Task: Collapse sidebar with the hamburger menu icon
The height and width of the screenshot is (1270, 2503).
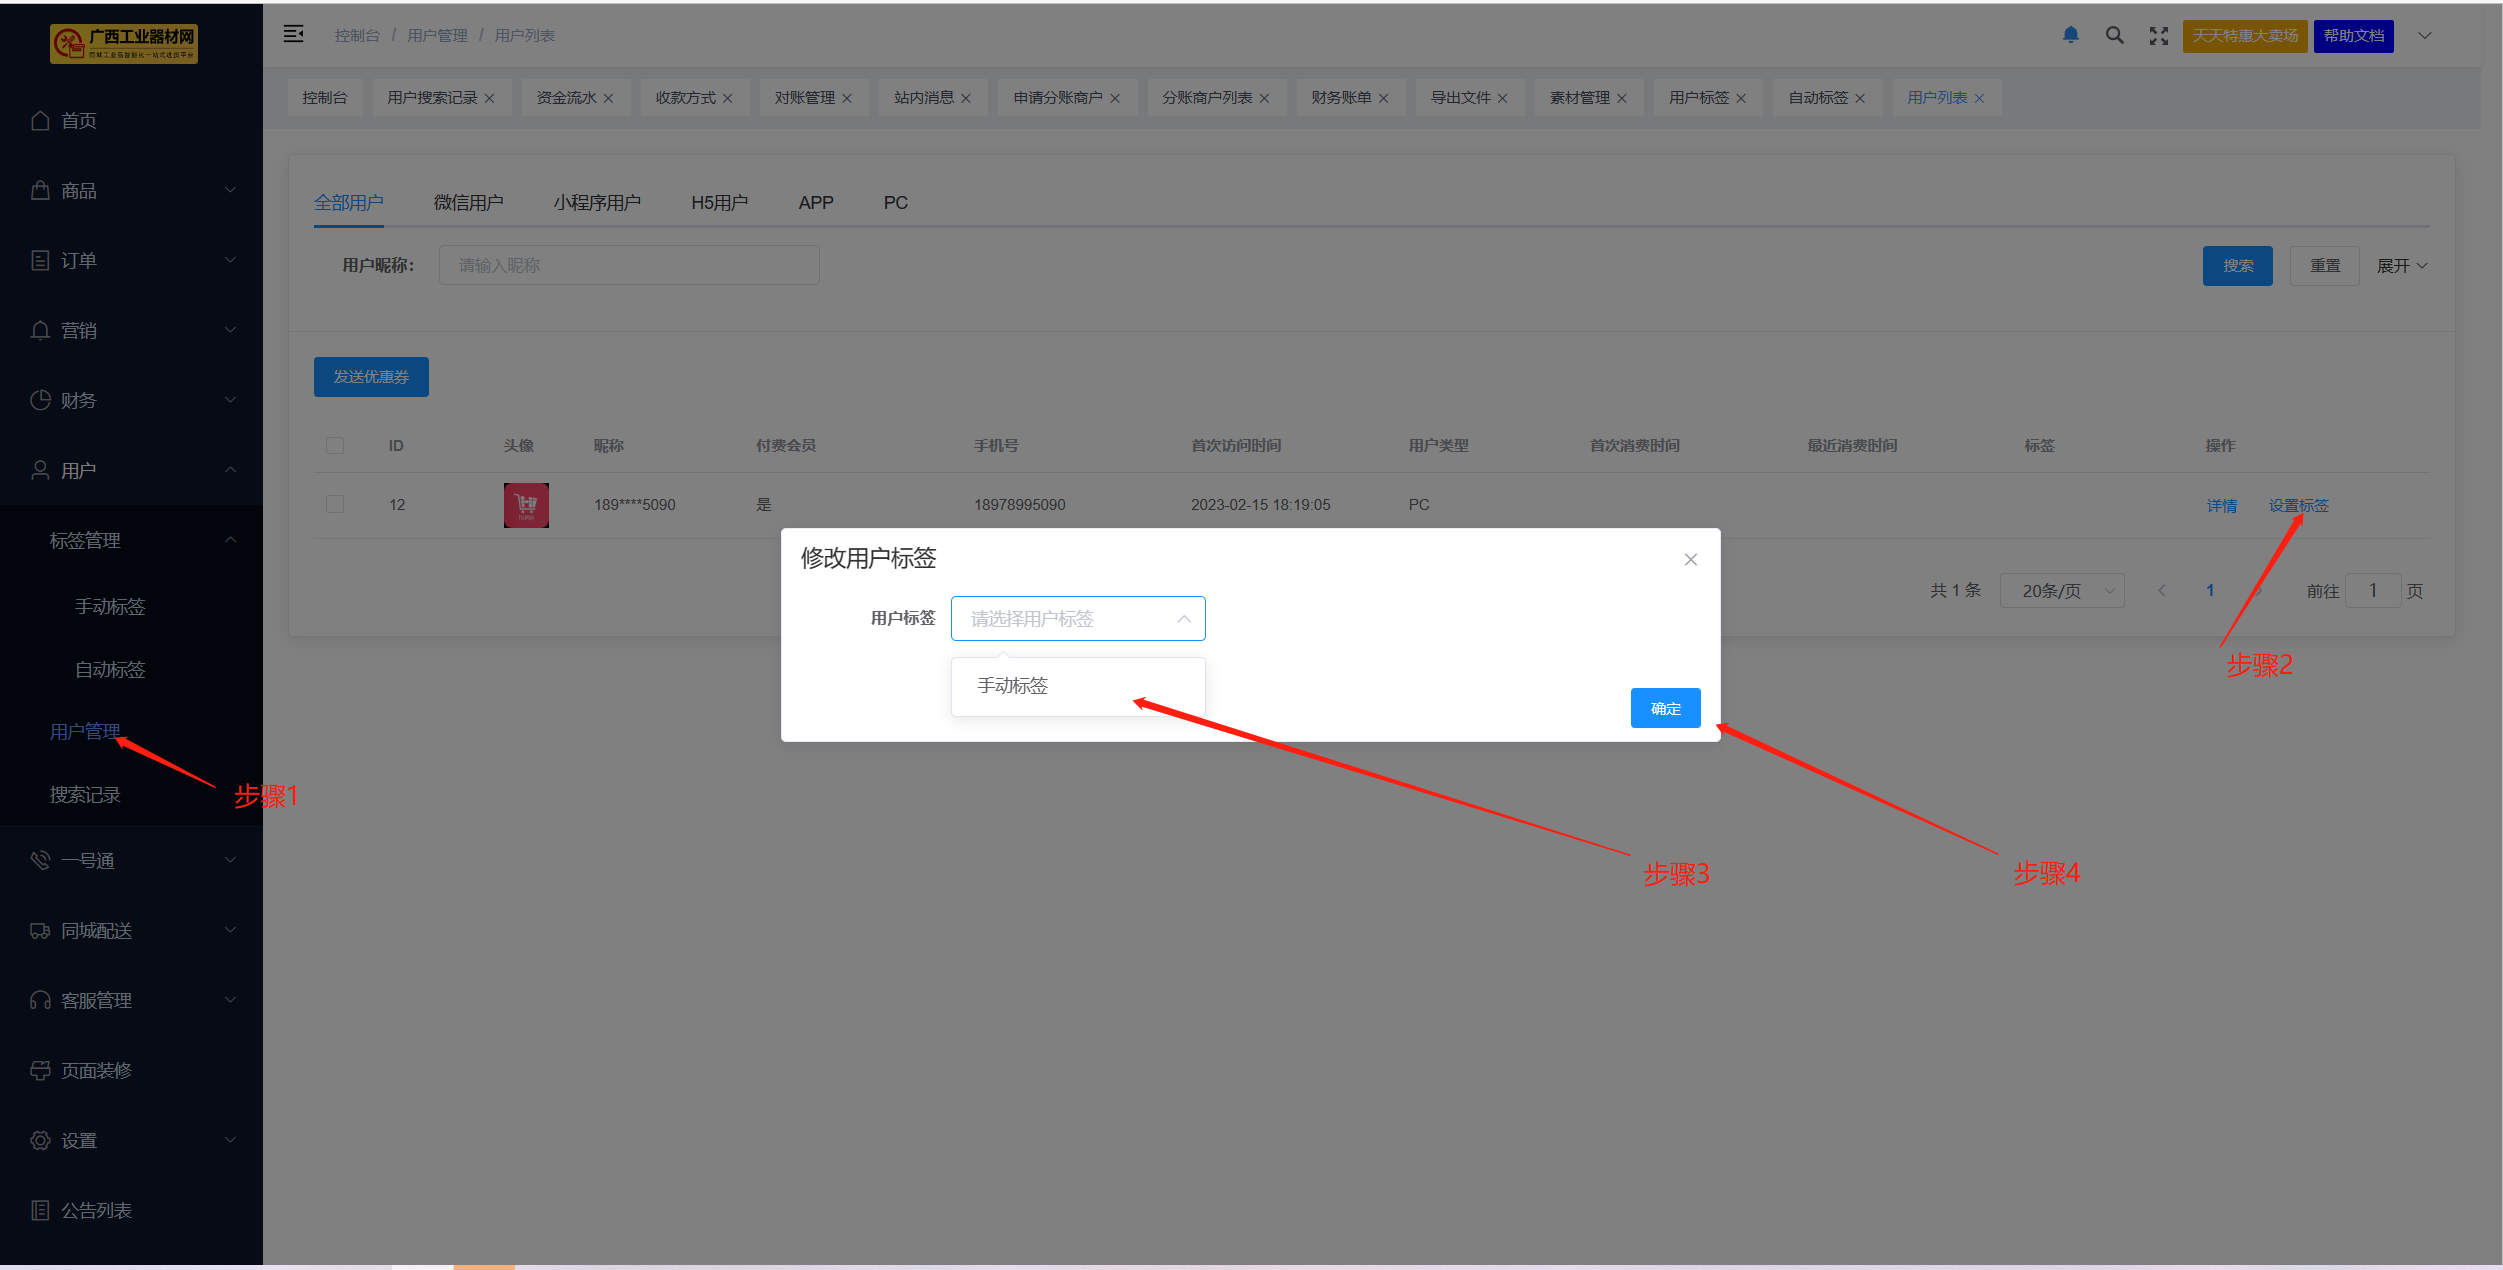Action: click(x=293, y=34)
